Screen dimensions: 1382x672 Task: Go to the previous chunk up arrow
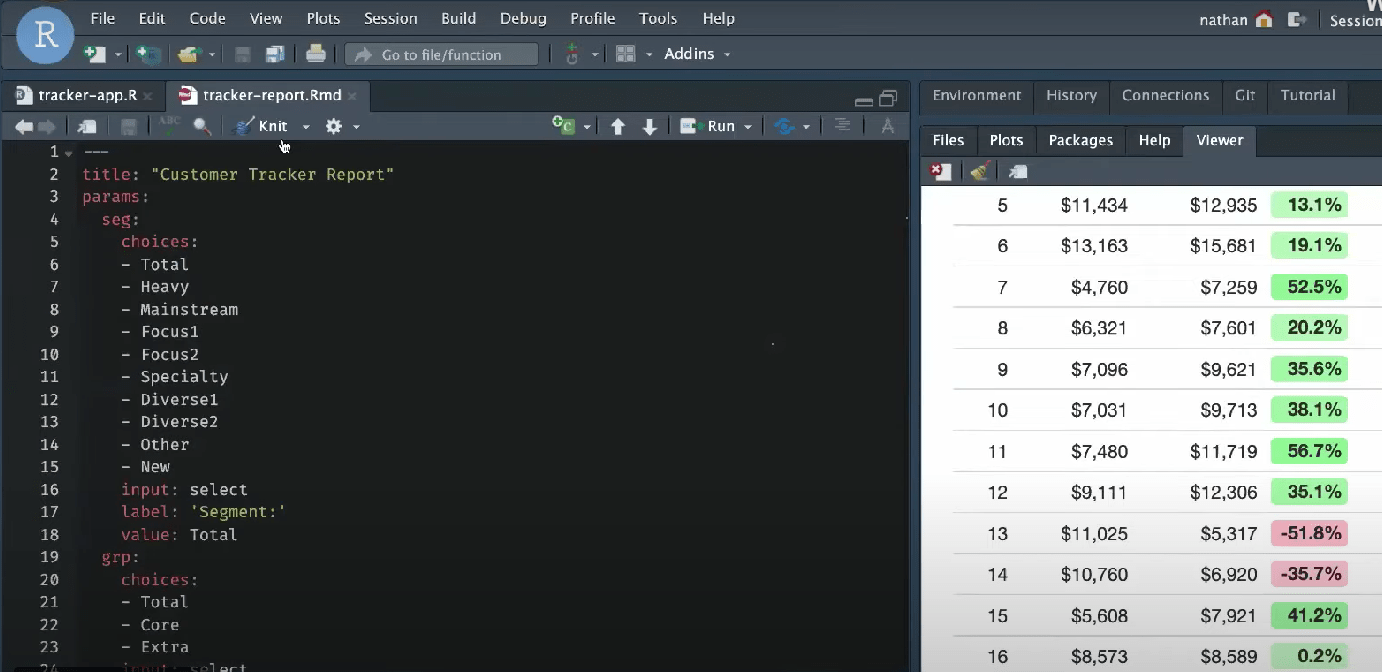click(618, 126)
